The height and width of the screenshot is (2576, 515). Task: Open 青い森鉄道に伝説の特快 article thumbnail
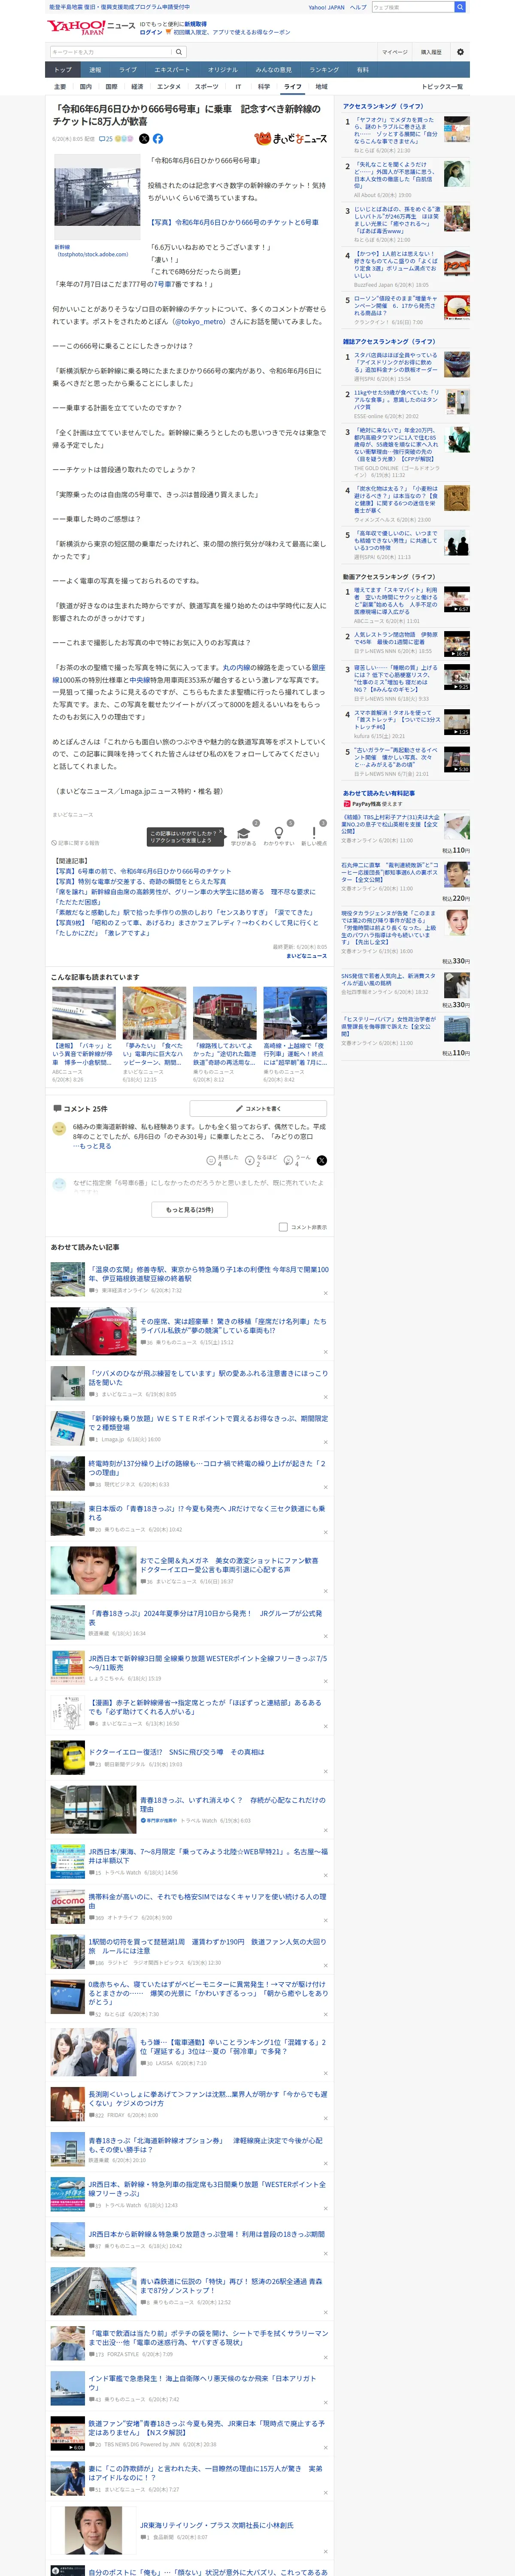tap(93, 2291)
